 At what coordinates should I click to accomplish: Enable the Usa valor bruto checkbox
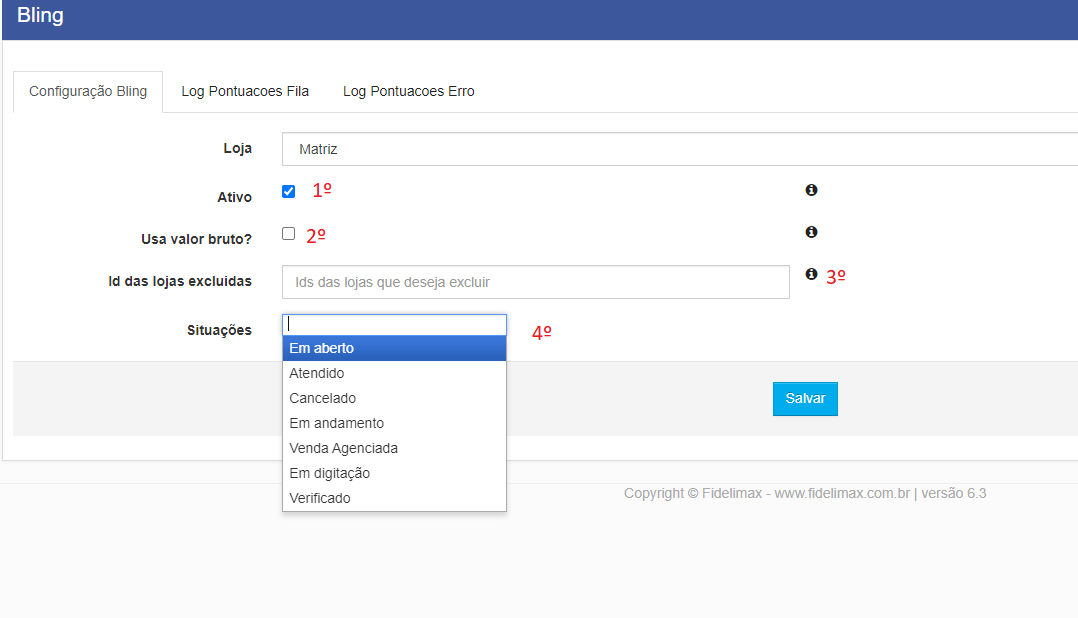[289, 234]
